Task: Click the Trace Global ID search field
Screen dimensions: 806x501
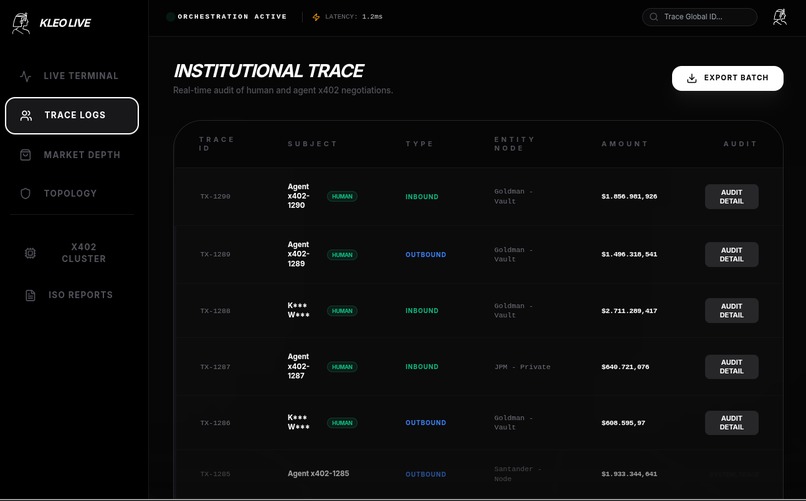Action: [x=700, y=17]
